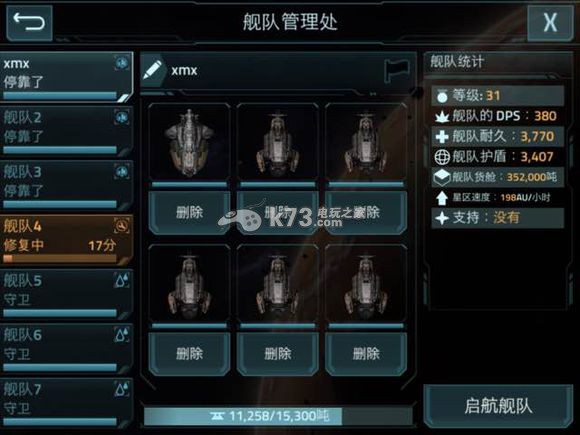
Task: Click the status icon on 舰队3 entry
Action: pyautogui.click(x=122, y=172)
